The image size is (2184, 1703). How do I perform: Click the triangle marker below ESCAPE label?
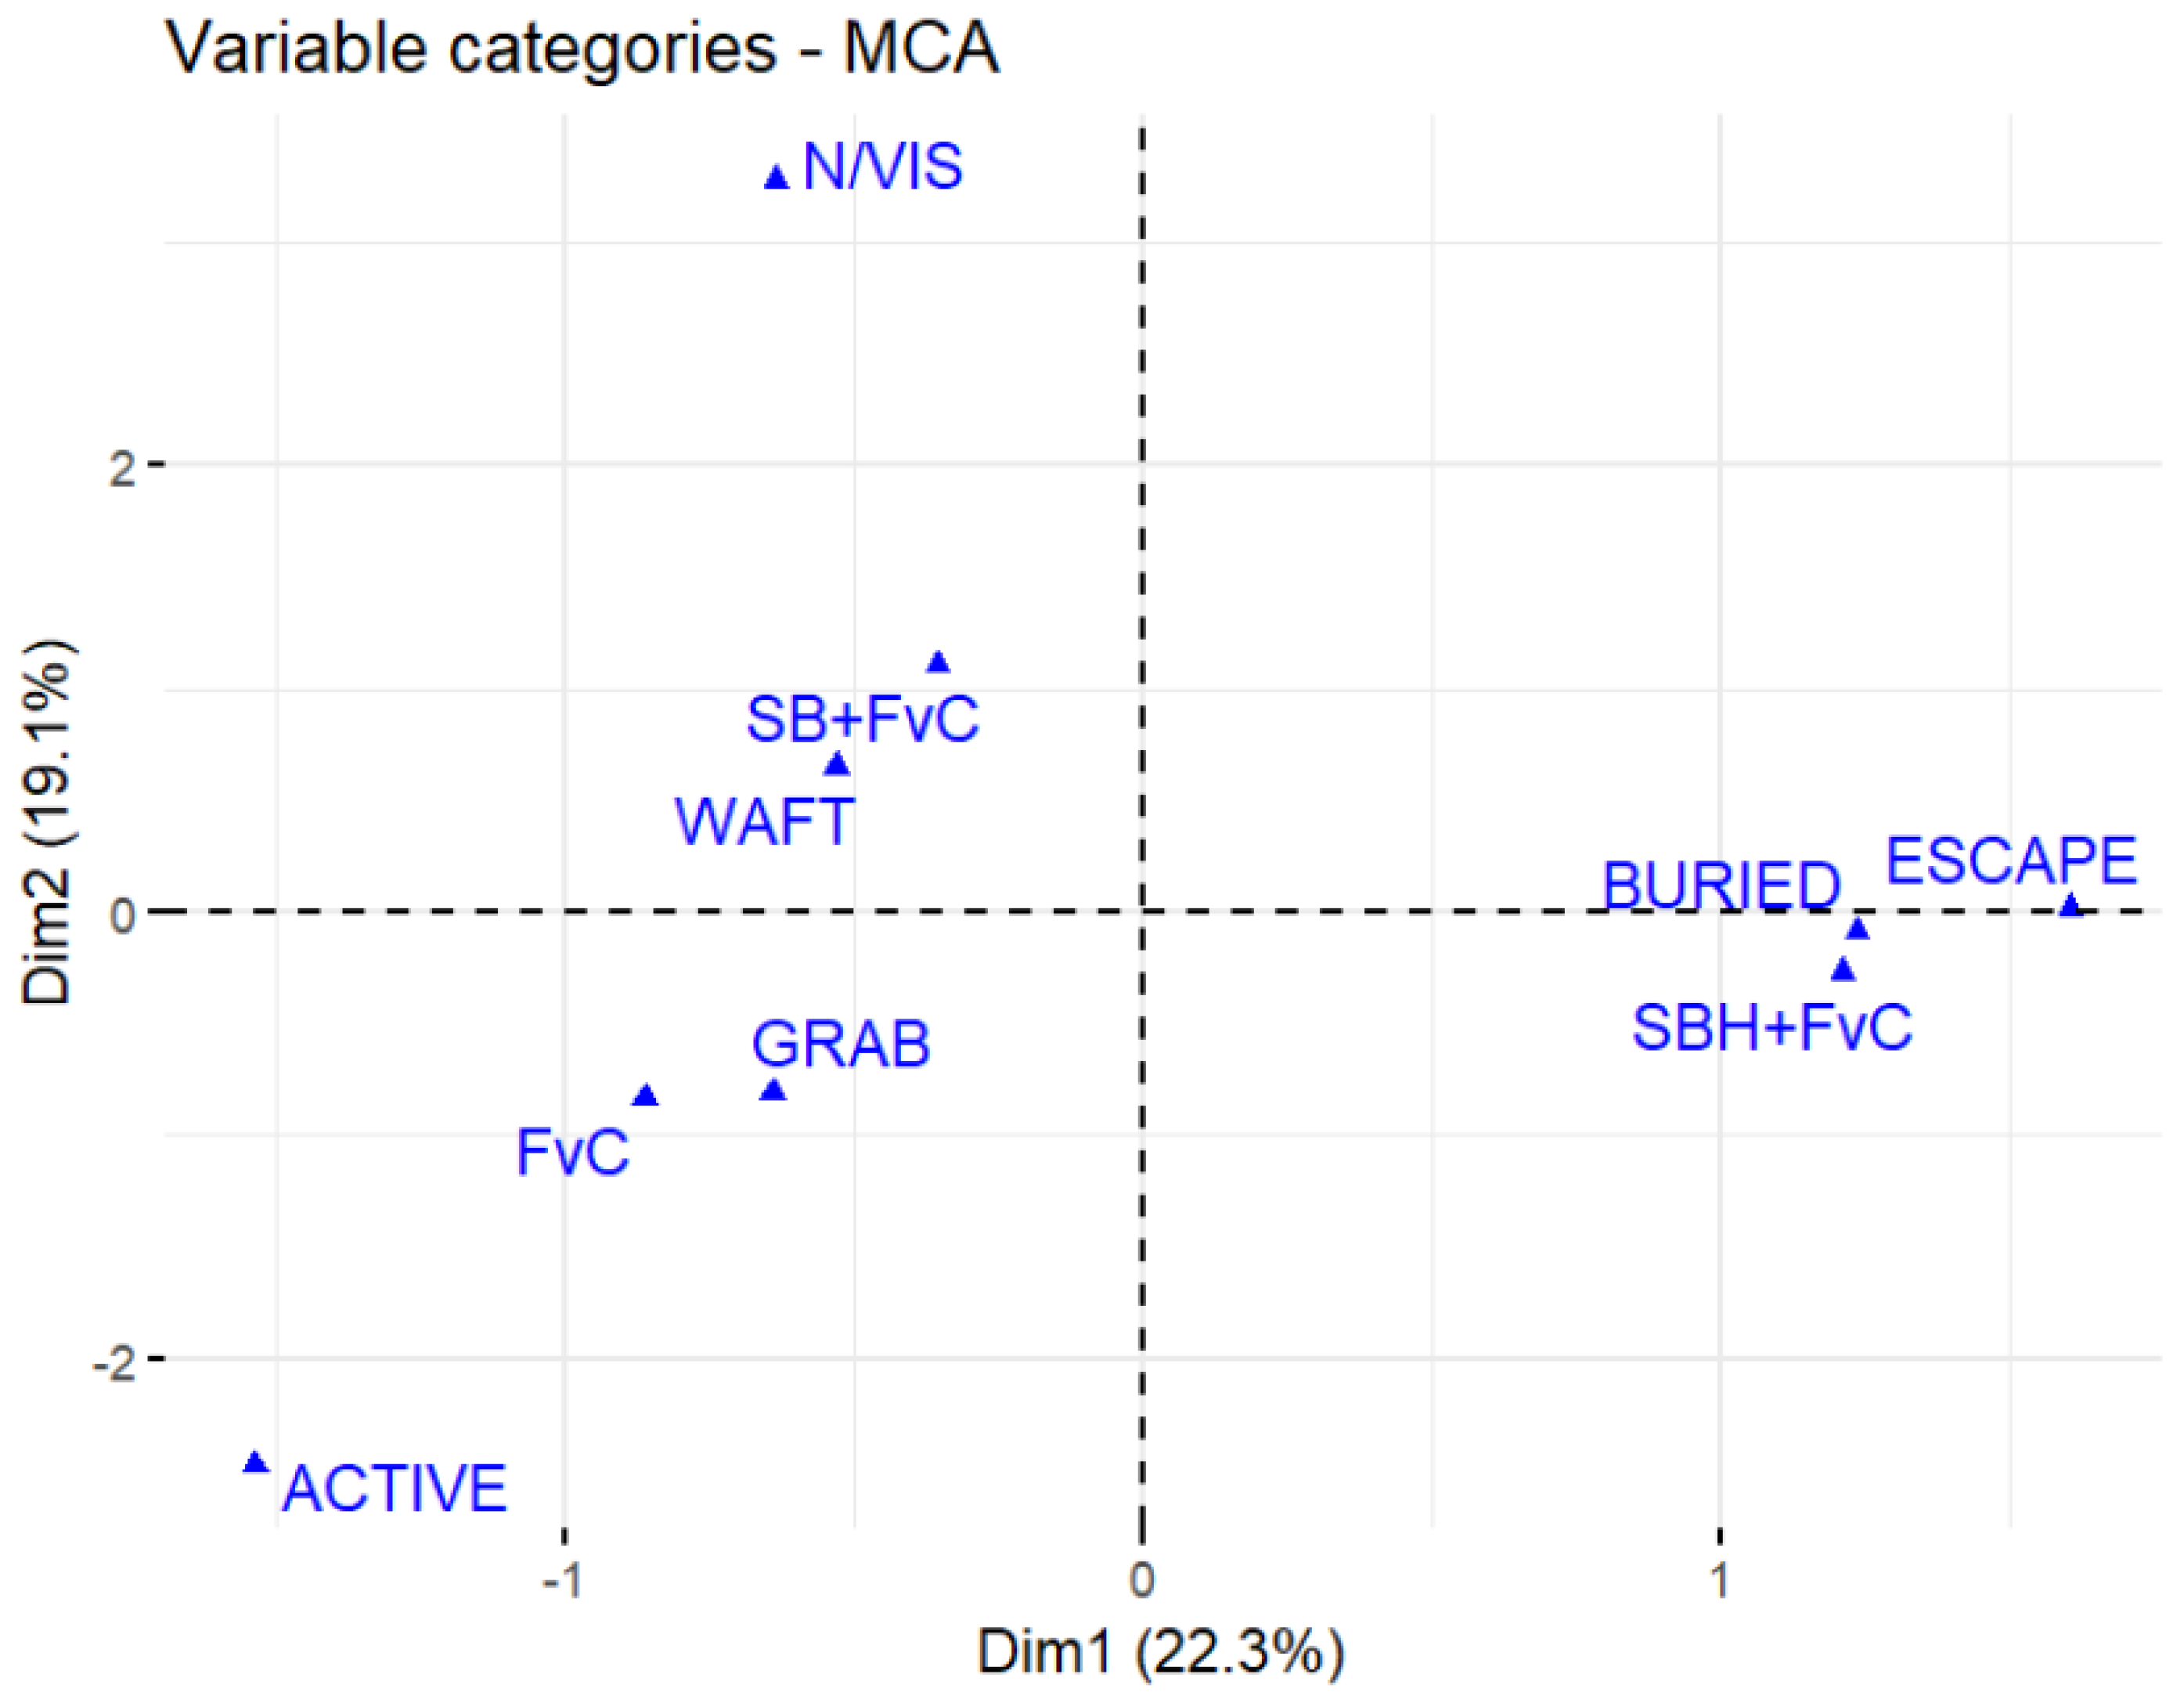click(x=2071, y=906)
